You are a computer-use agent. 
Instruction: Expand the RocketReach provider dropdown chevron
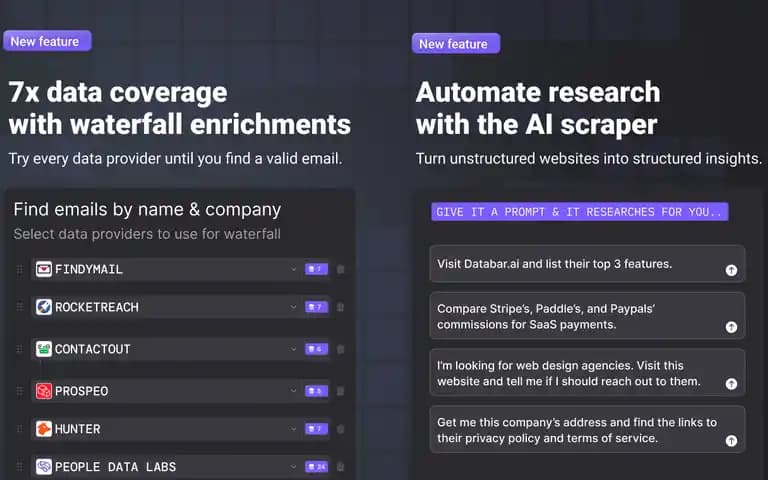(293, 307)
